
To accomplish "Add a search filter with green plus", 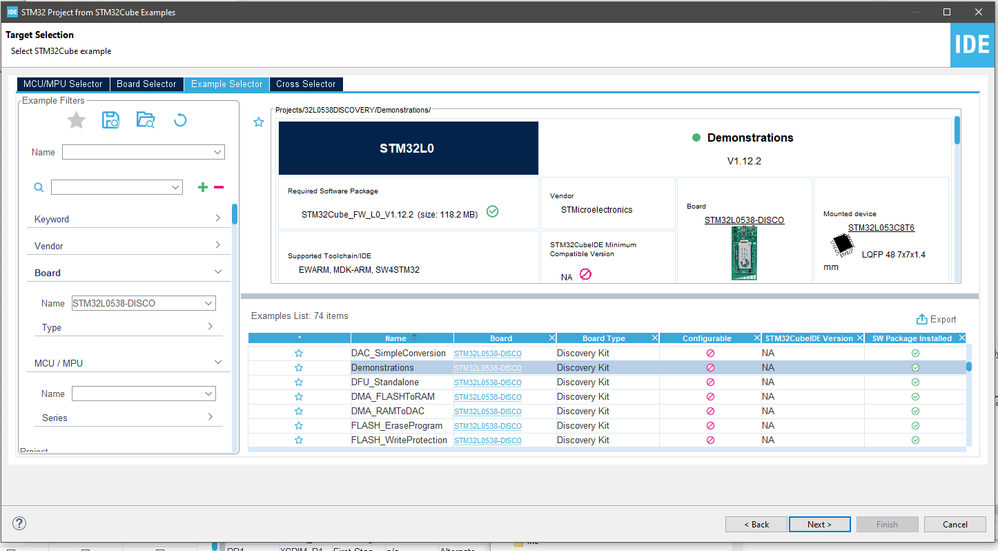I will click(x=202, y=187).
